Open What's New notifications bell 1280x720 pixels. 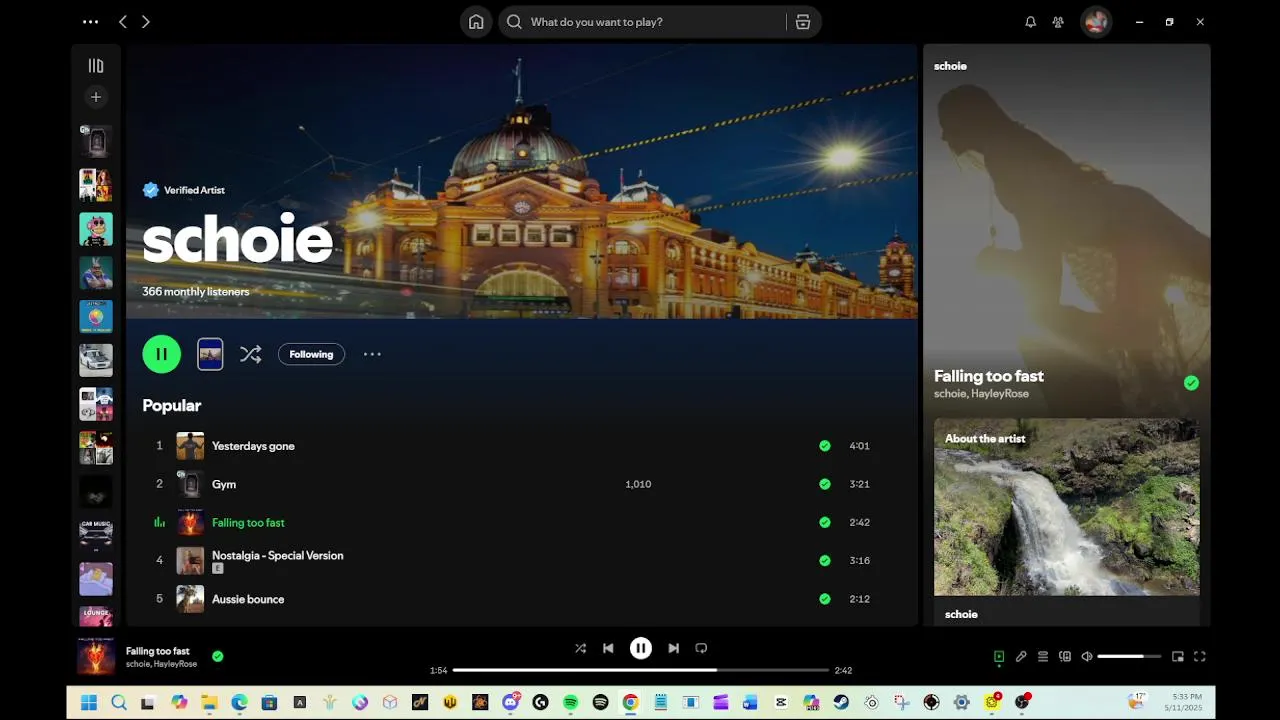pos(1030,22)
